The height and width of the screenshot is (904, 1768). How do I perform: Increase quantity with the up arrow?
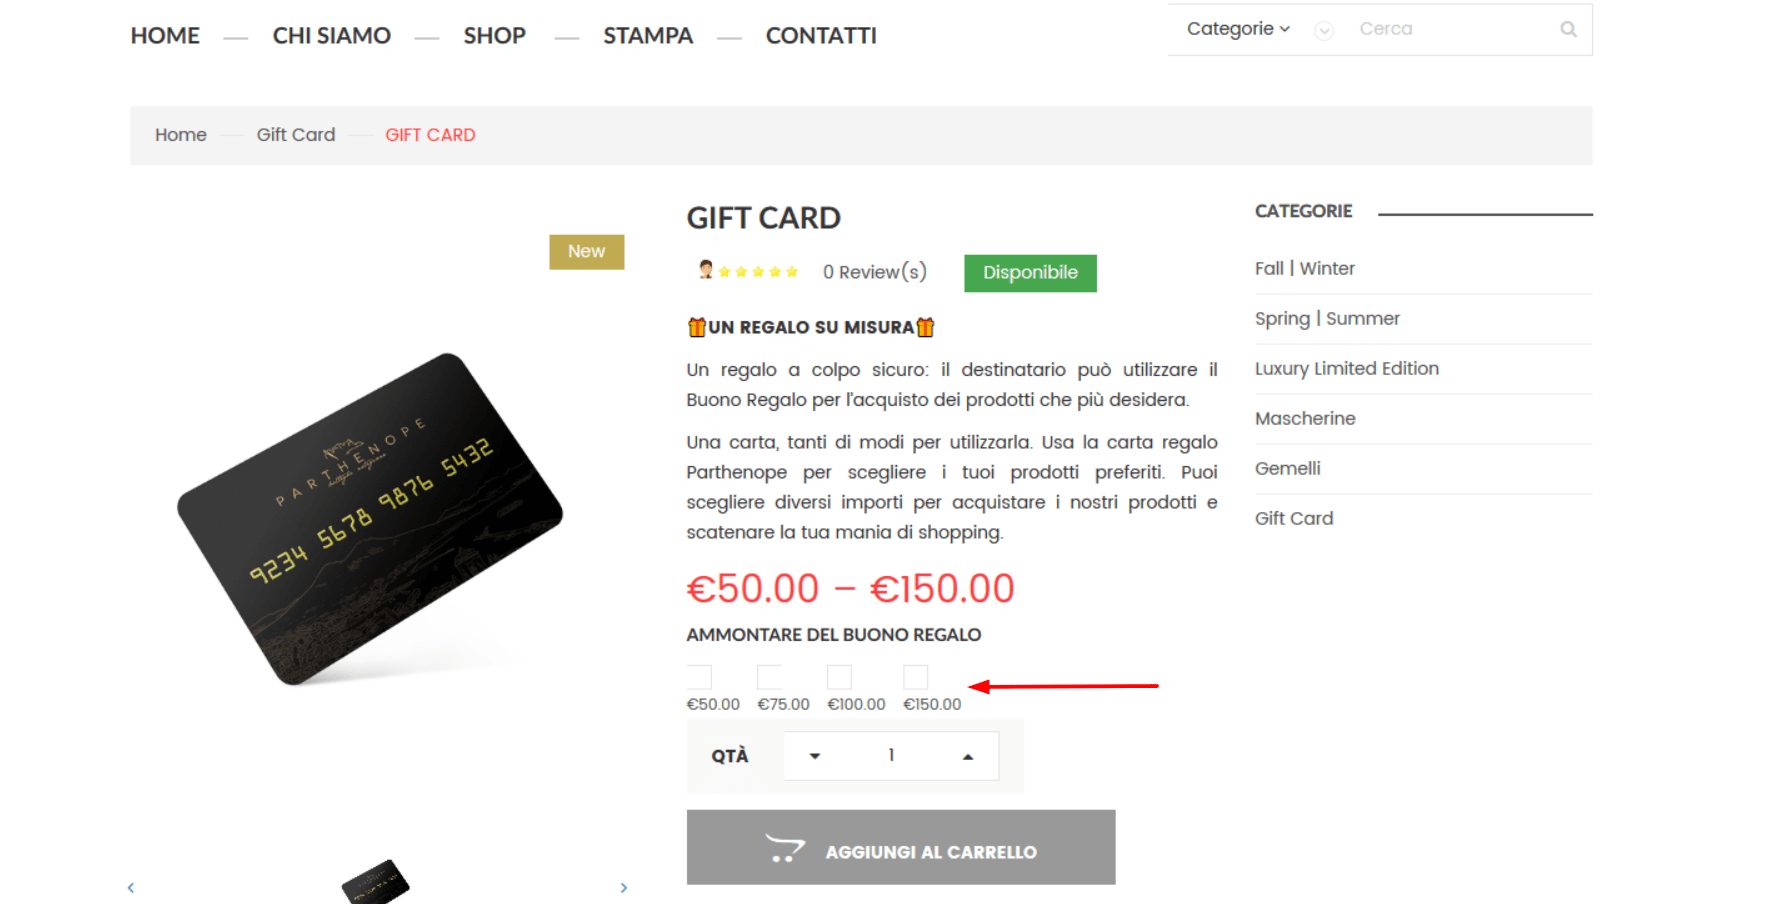(x=968, y=756)
